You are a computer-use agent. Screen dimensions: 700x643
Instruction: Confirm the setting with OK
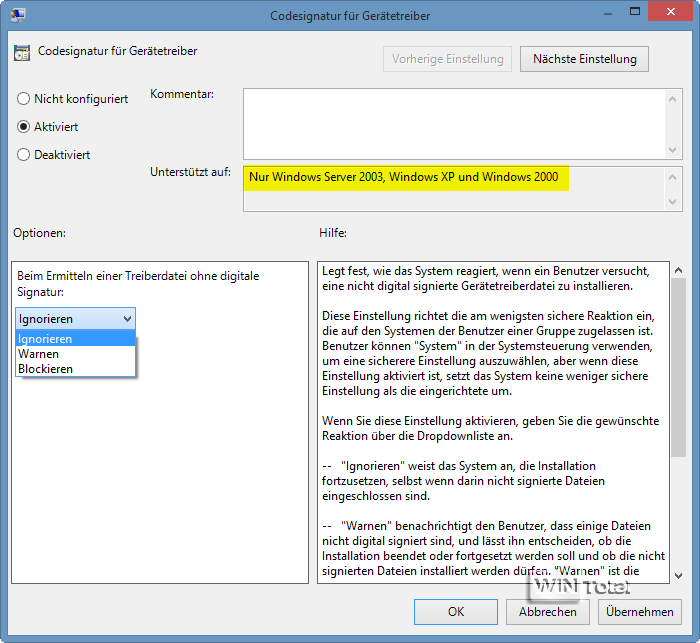point(455,611)
